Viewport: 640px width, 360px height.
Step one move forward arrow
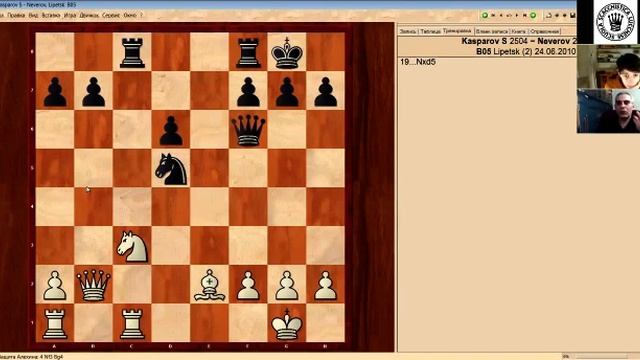(517, 16)
